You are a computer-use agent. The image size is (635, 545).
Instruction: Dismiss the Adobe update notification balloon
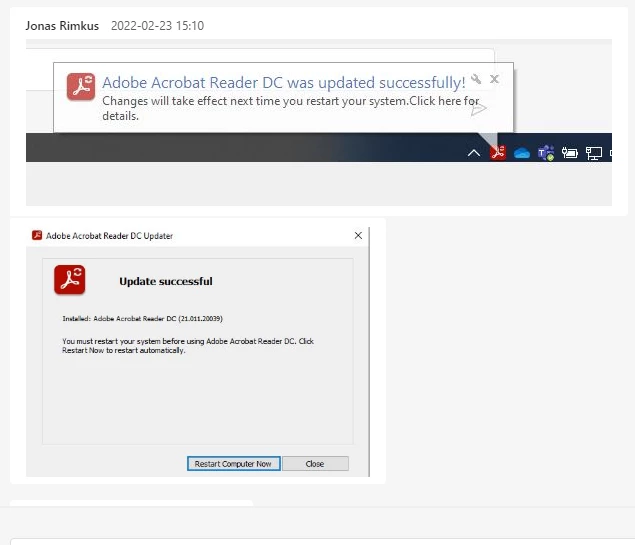[x=494, y=79]
